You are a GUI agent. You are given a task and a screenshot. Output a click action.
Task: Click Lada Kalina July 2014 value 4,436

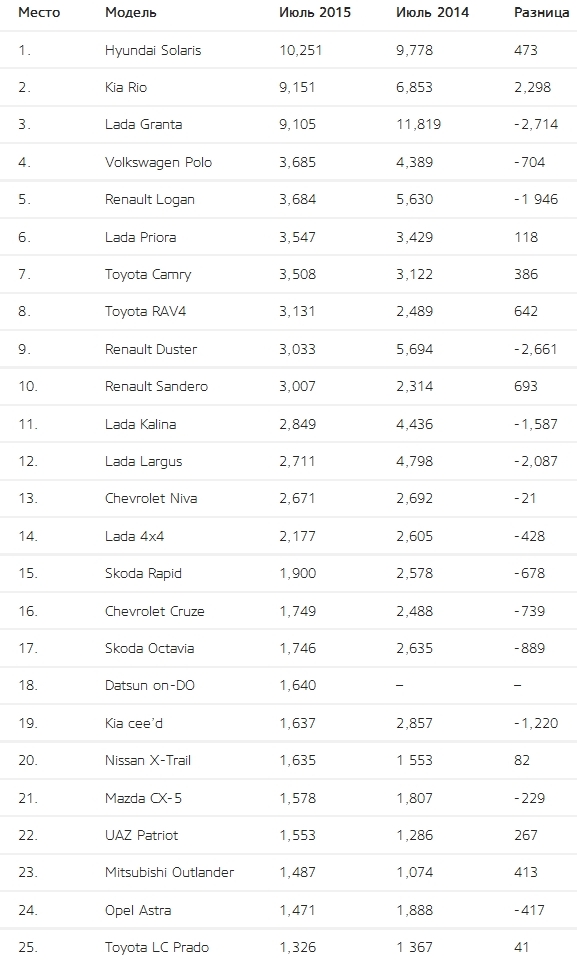[415, 424]
